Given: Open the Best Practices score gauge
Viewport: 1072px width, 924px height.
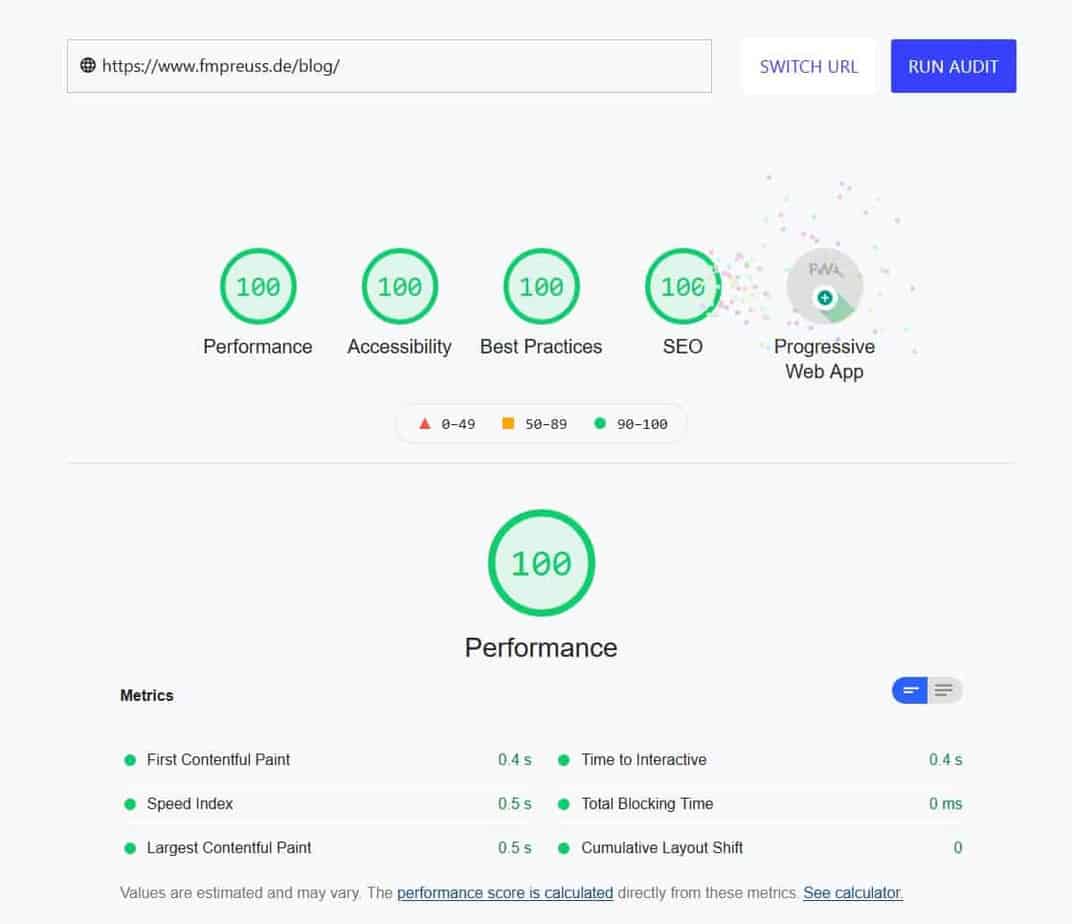Looking at the screenshot, I should tap(541, 286).
